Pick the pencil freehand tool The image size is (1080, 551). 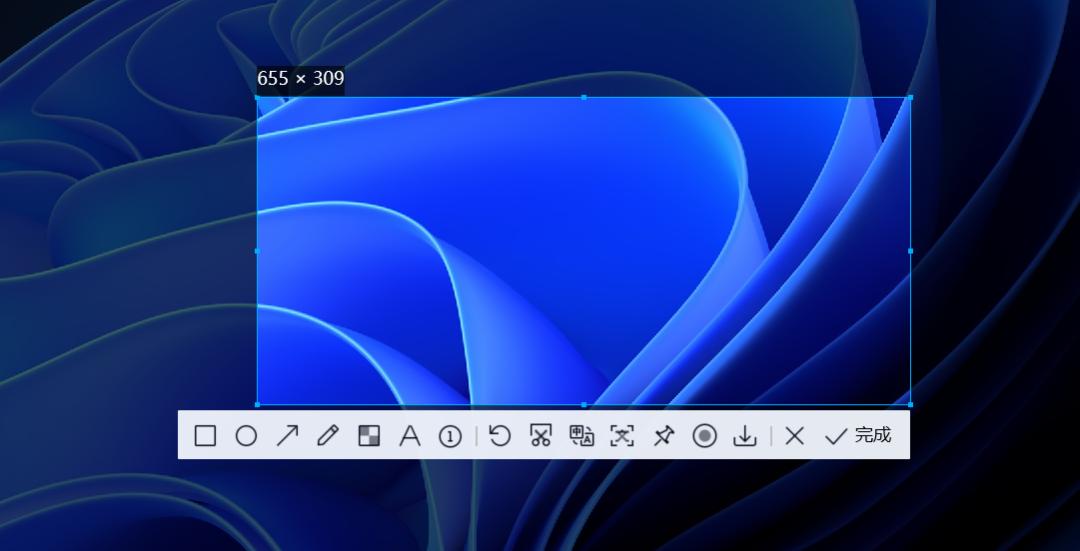328,436
